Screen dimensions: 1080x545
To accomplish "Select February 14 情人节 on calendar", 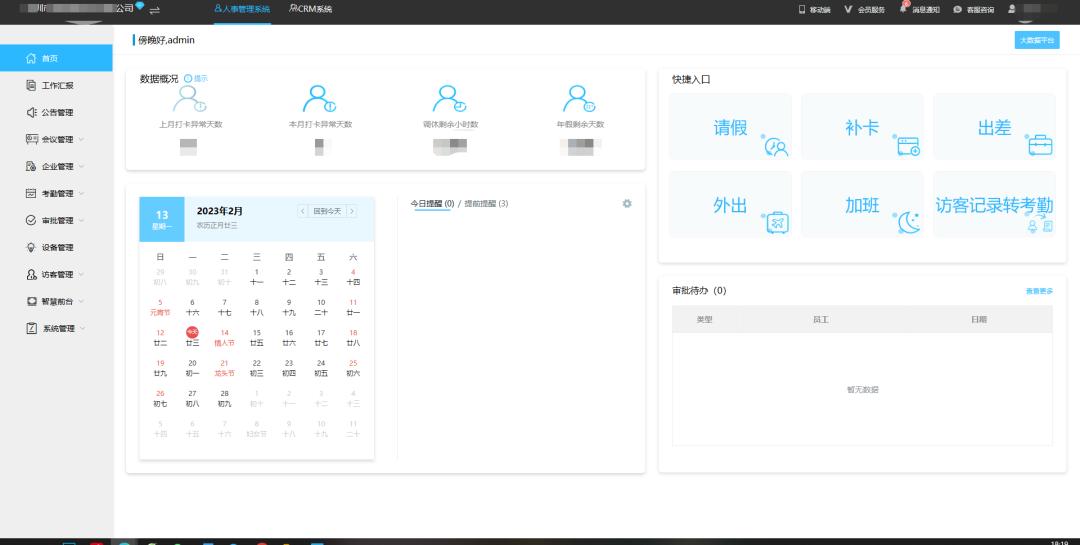I will coord(224,337).
